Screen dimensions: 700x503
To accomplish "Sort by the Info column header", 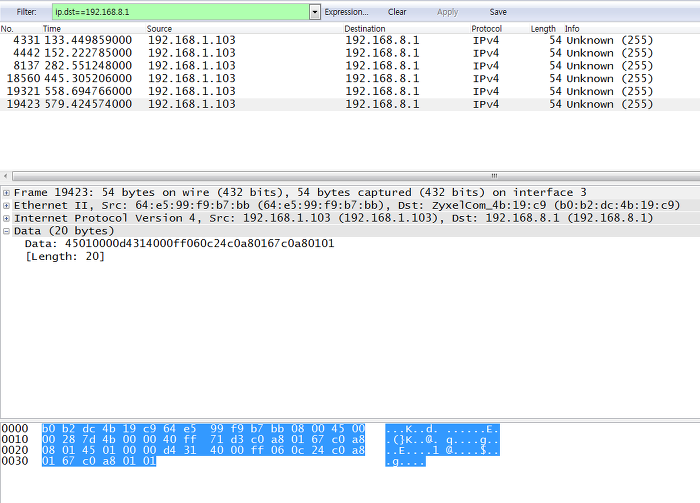I will click(572, 29).
